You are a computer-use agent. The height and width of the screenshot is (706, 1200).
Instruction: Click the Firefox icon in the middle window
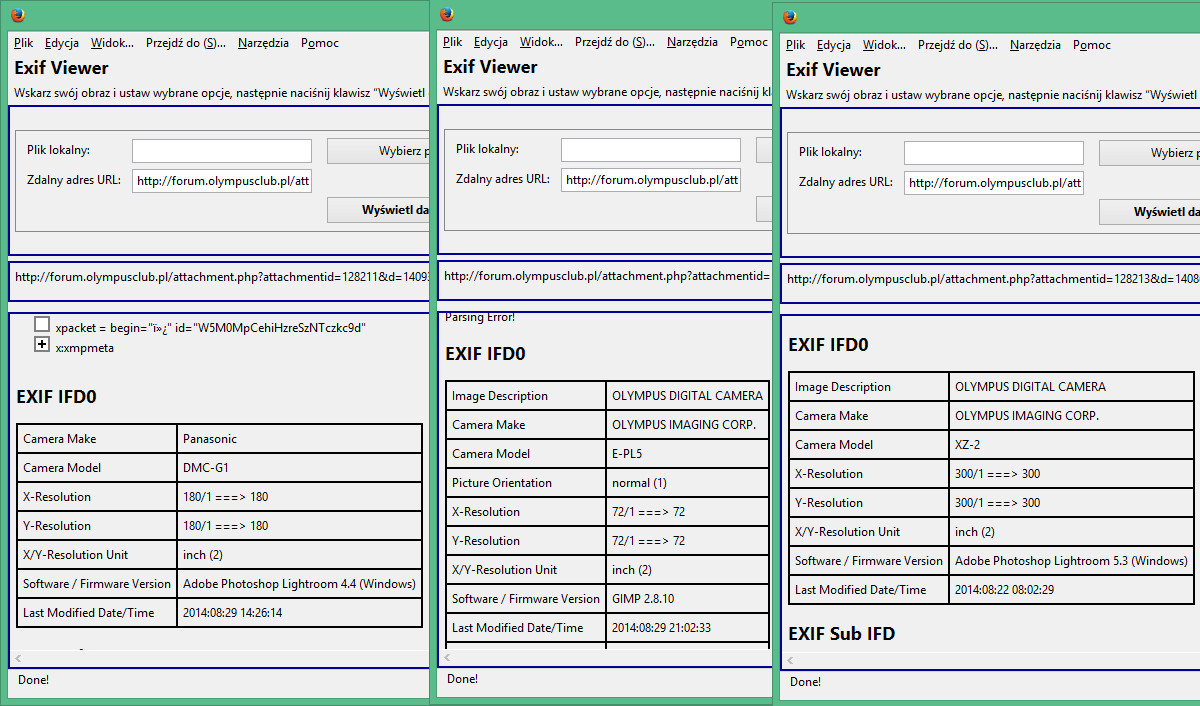tap(447, 14)
